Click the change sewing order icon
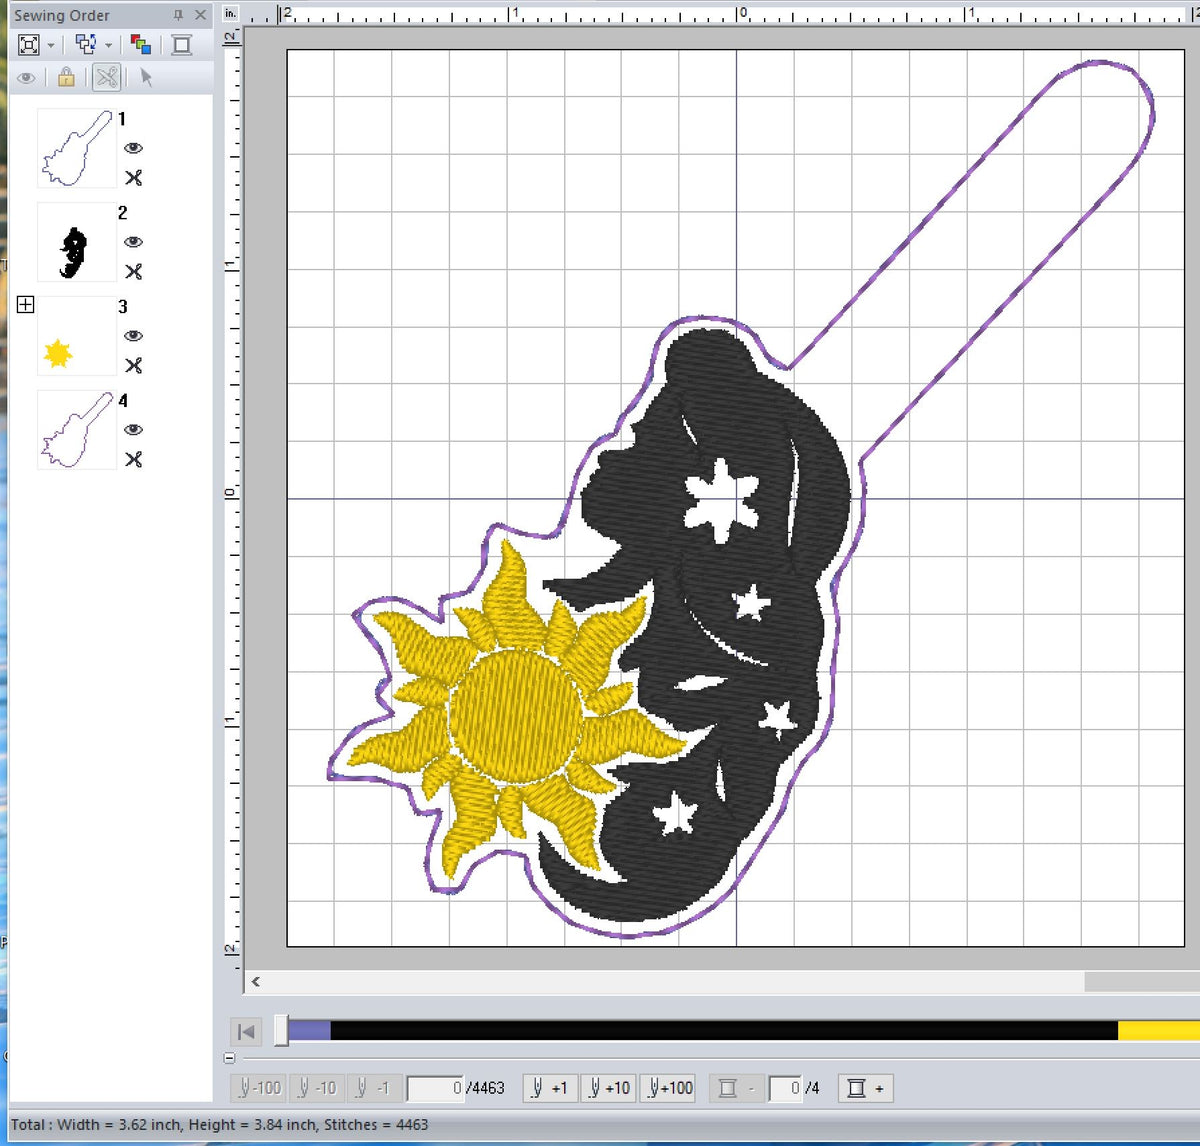The image size is (1200, 1146). (x=85, y=44)
